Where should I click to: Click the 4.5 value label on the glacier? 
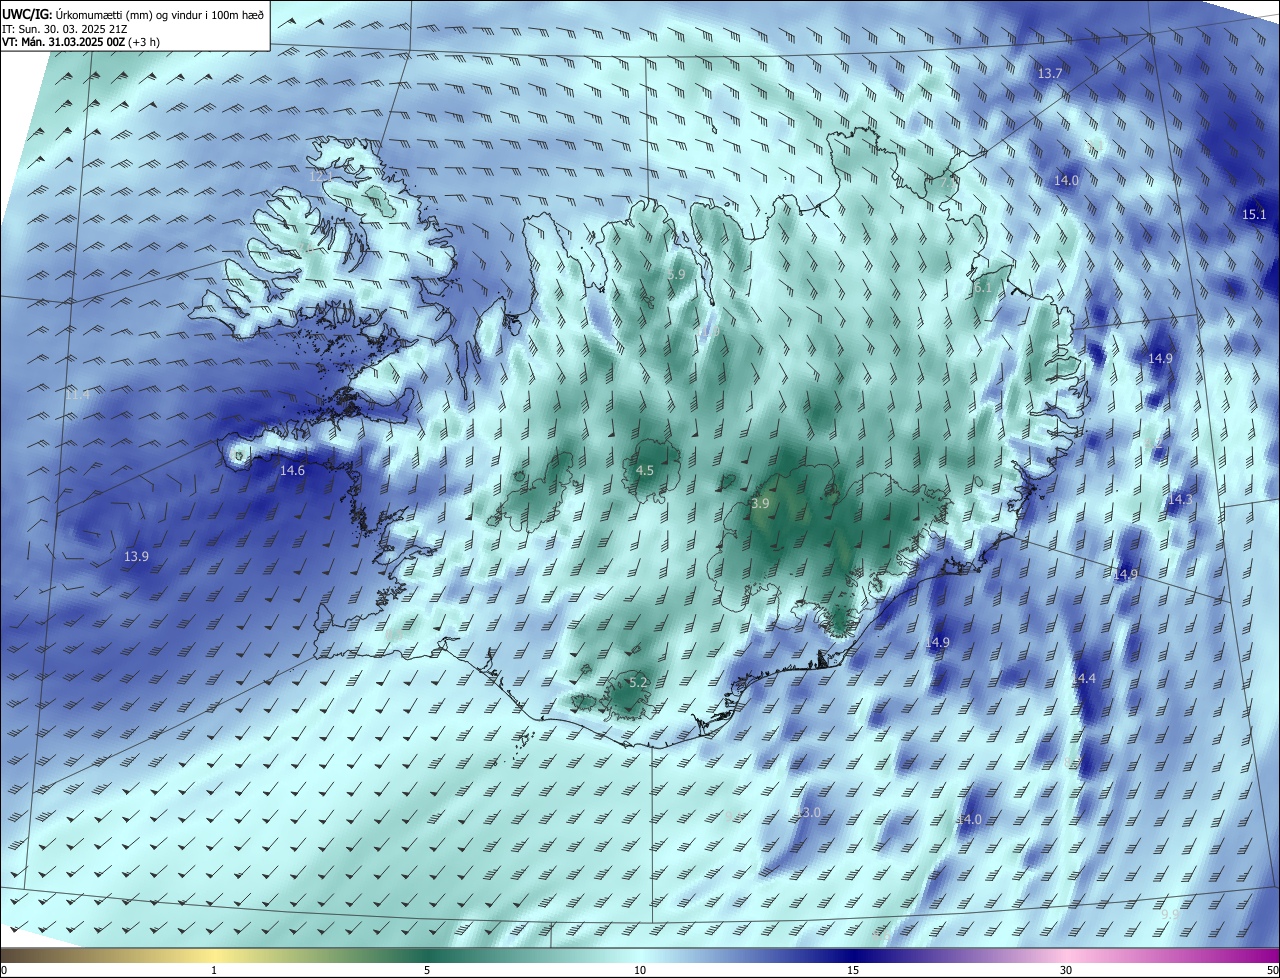click(645, 470)
